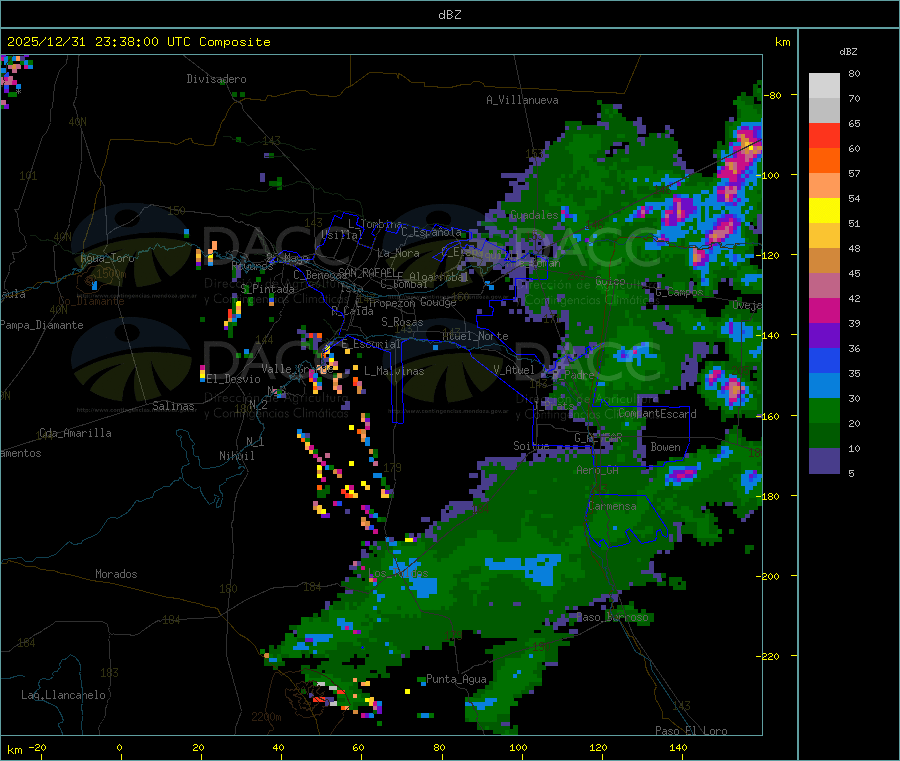Click the '2200m' elevation label
Viewport: 900px width, 761px height.
(x=266, y=717)
